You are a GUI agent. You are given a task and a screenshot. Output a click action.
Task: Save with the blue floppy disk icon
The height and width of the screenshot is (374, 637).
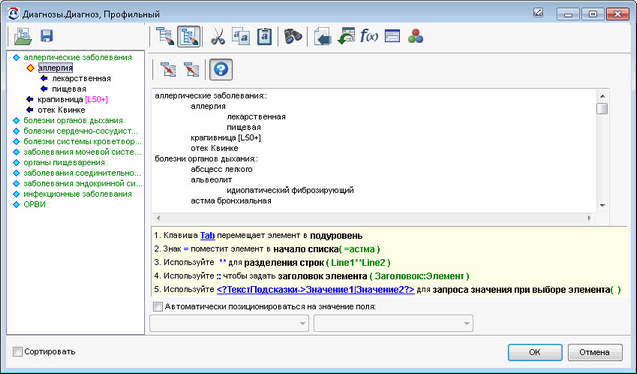pos(47,36)
